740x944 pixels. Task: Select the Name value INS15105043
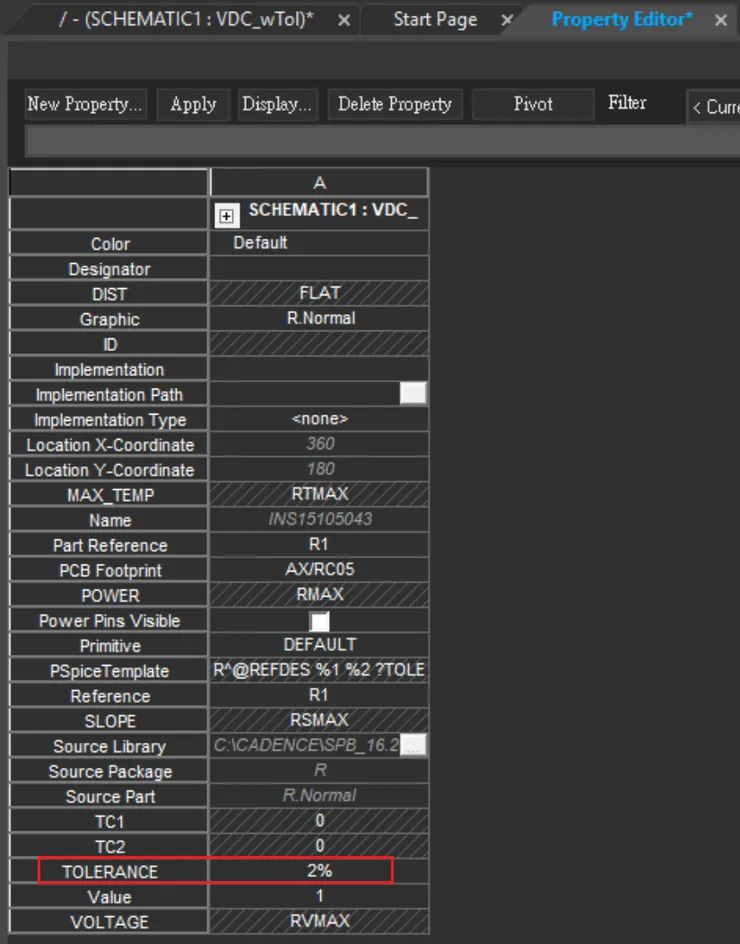tap(319, 520)
